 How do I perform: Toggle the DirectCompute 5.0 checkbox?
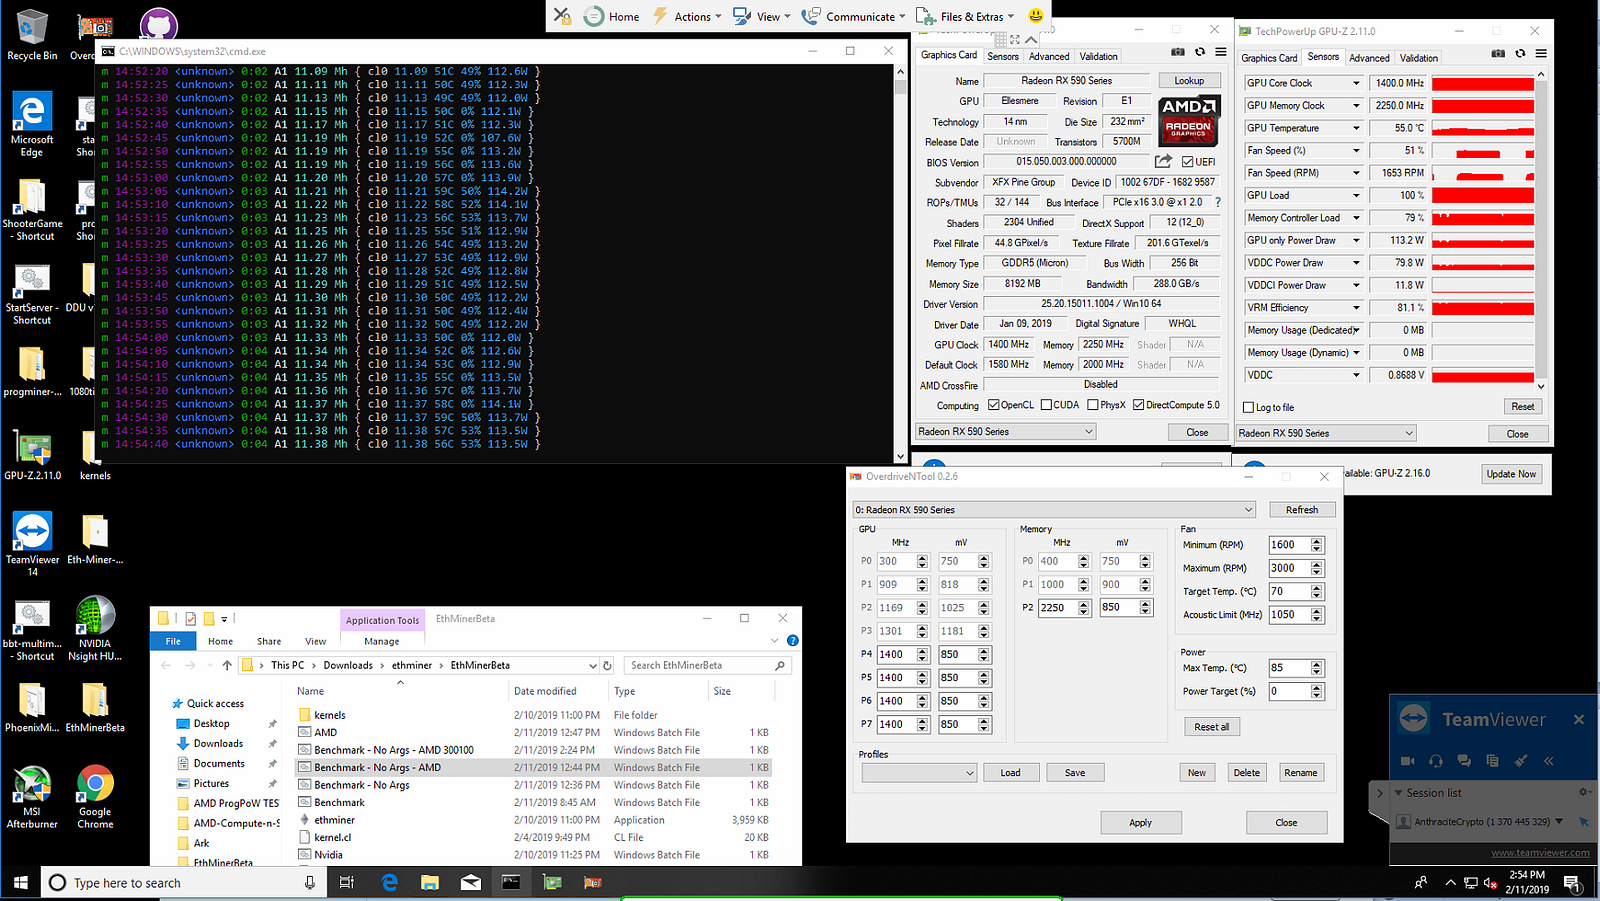pyautogui.click(x=1139, y=405)
